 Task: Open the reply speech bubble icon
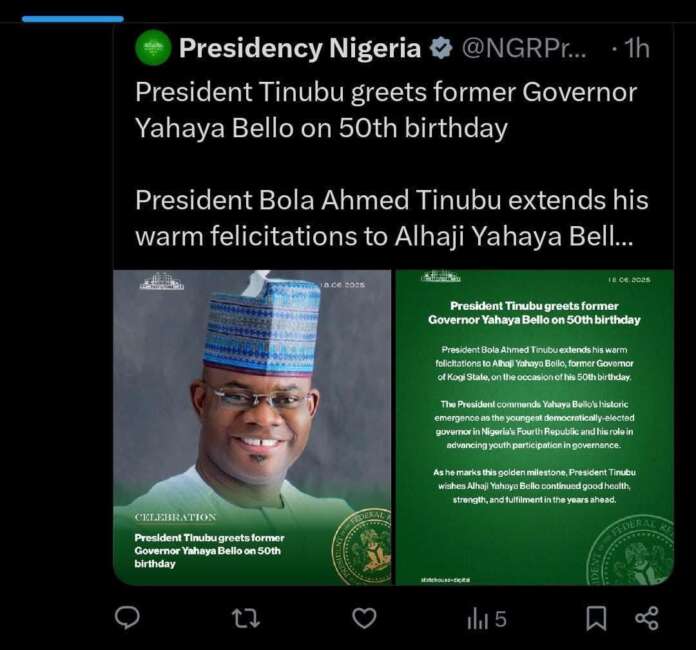point(127,618)
